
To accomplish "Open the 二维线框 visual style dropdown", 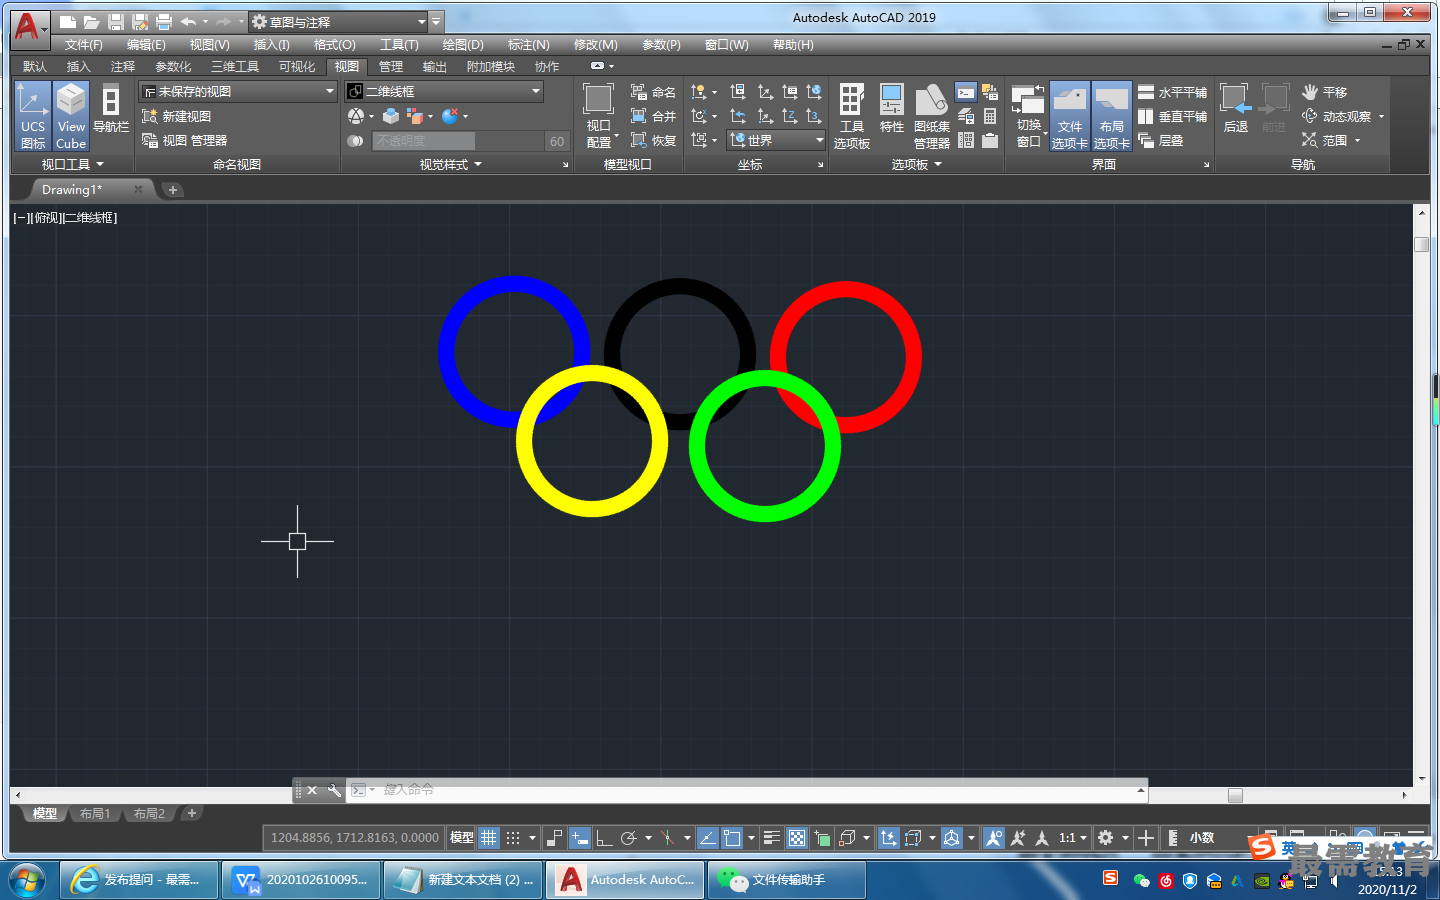I will [444, 91].
